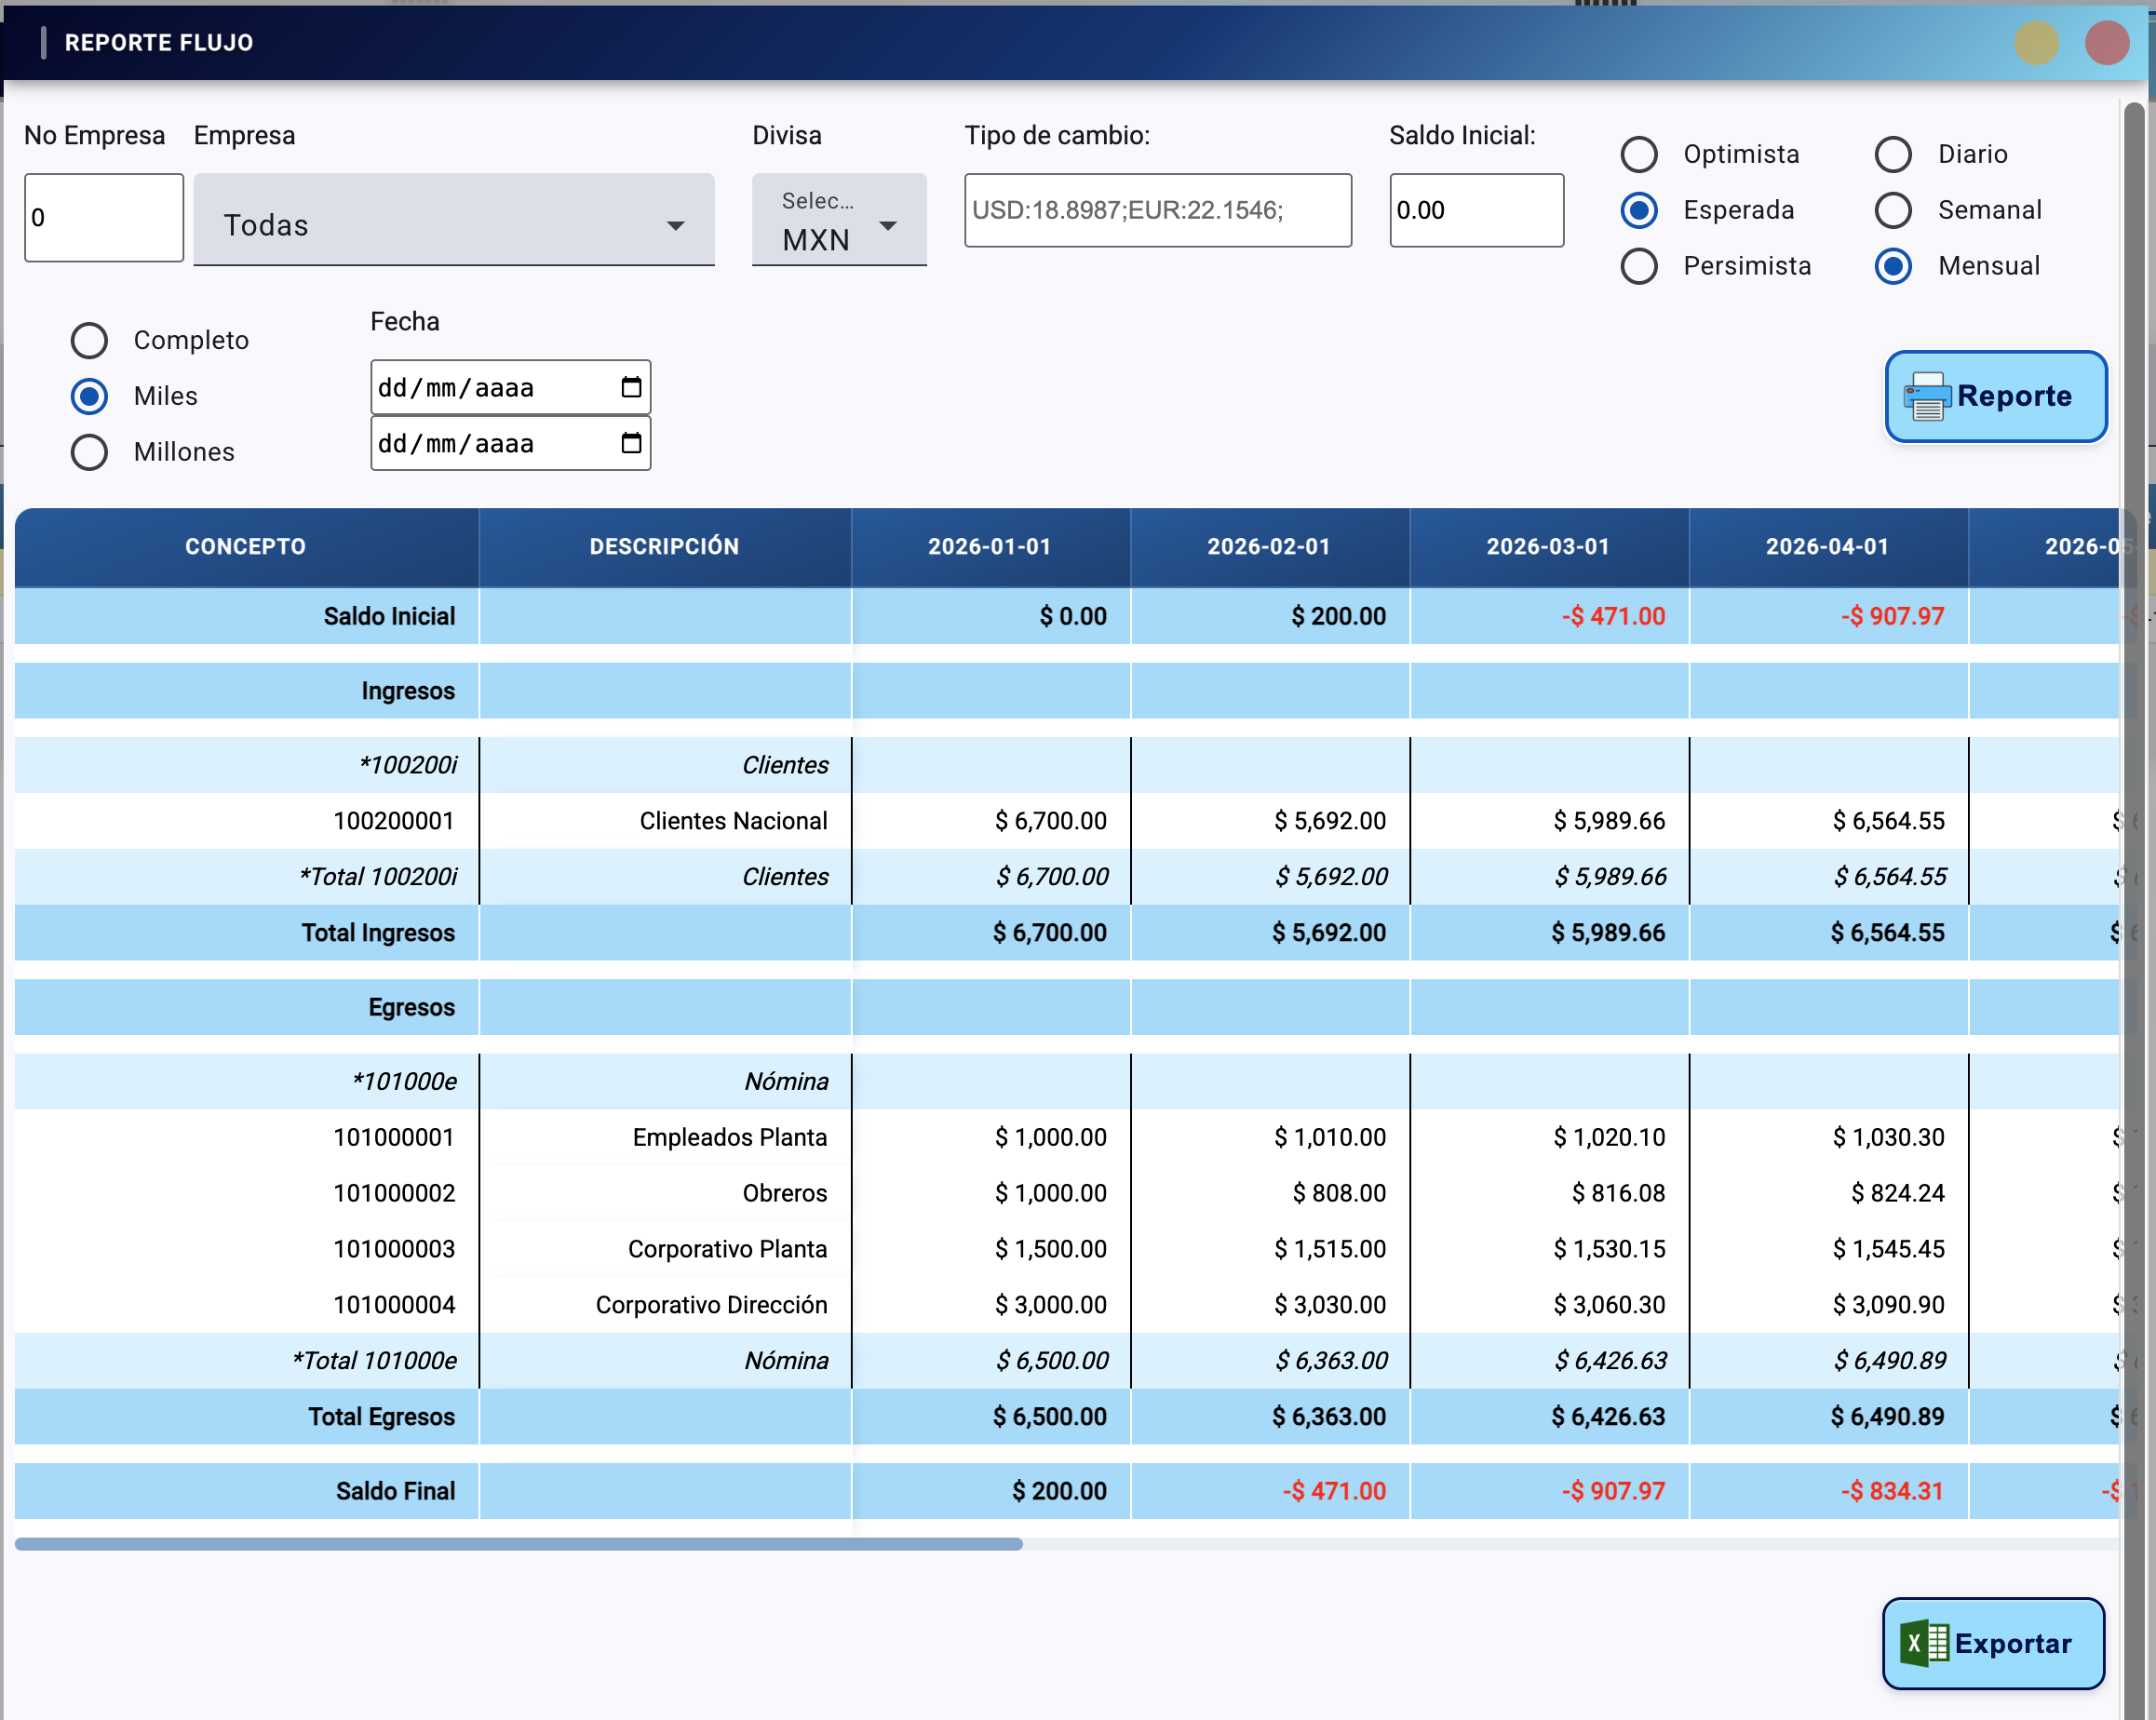2156x1720 pixels.
Task: Click the printer icon on Reporte button
Action: 1926,397
